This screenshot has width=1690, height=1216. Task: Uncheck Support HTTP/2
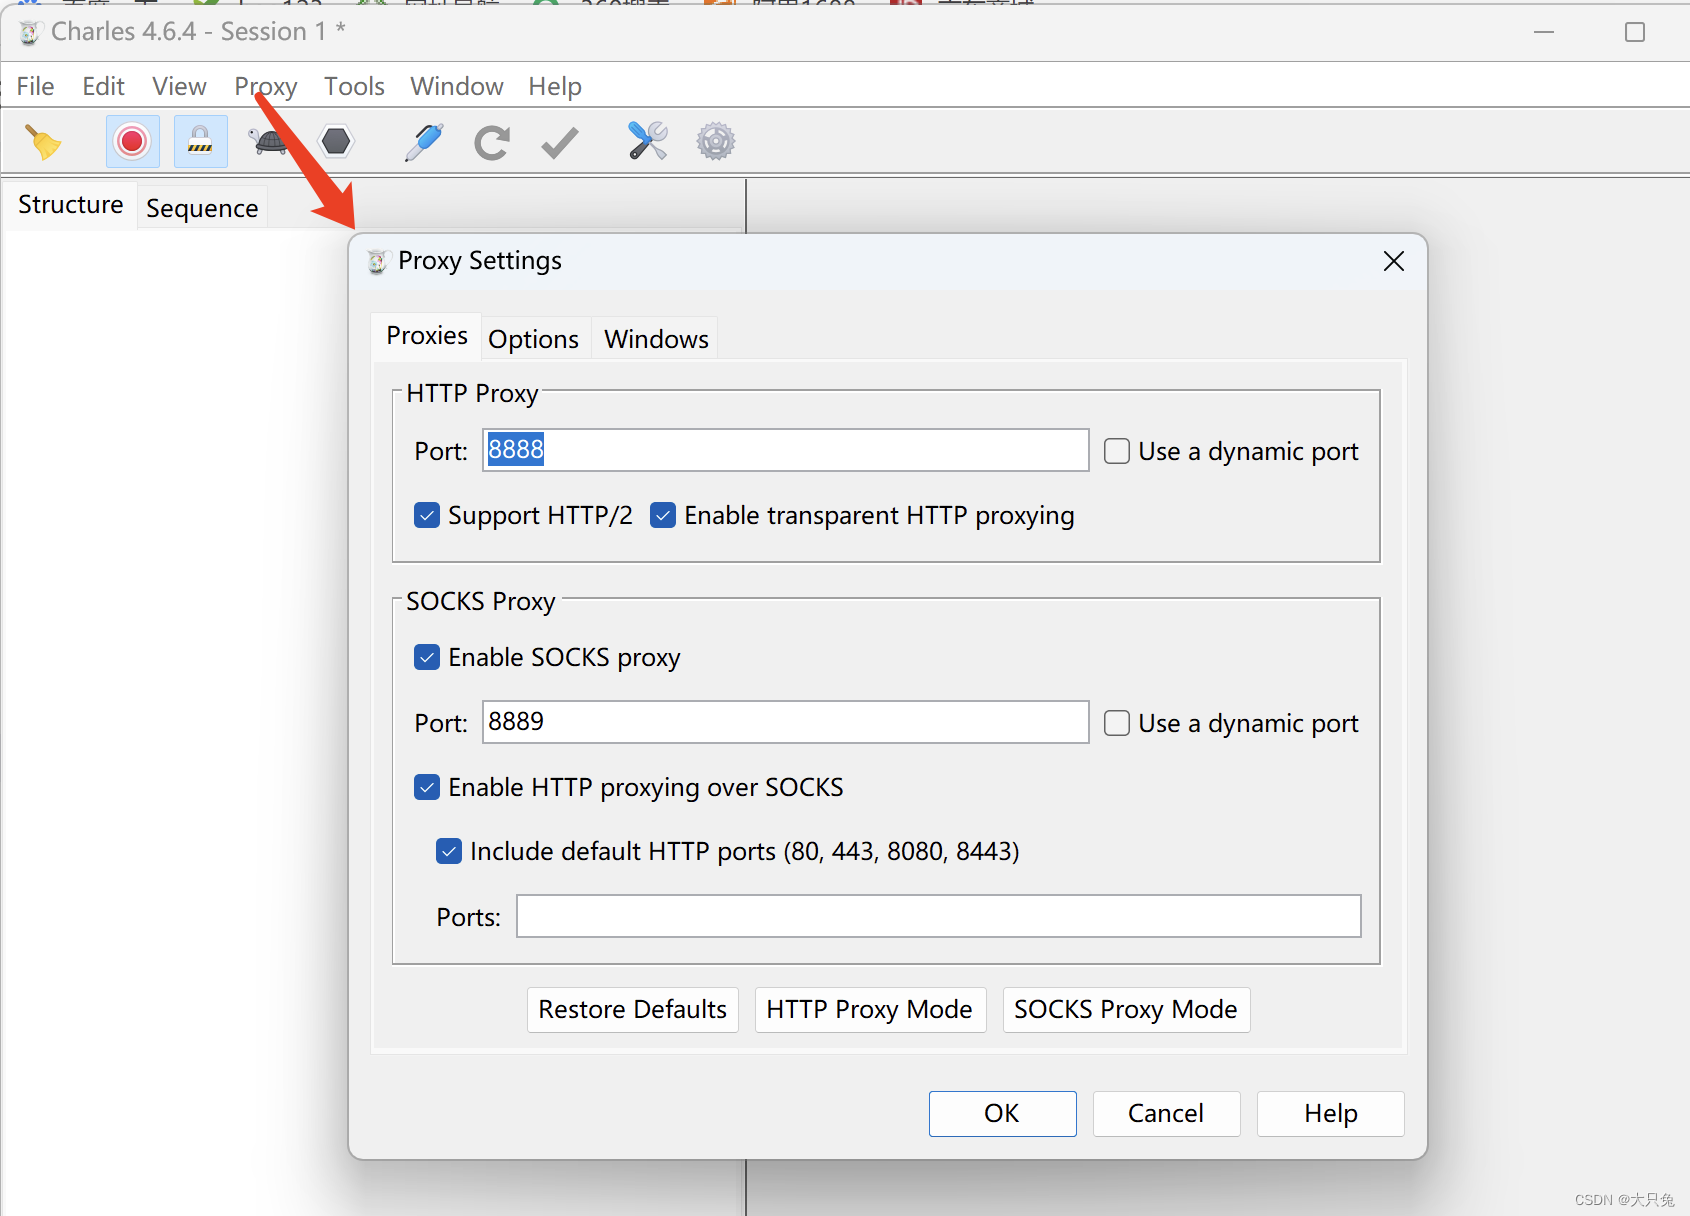click(427, 515)
